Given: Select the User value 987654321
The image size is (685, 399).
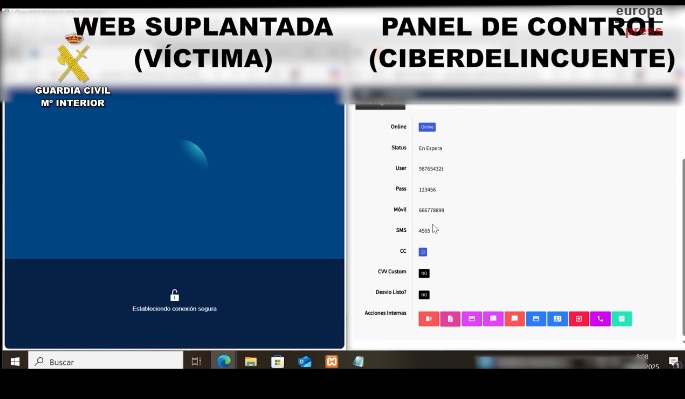Looking at the screenshot, I should tap(431, 169).
